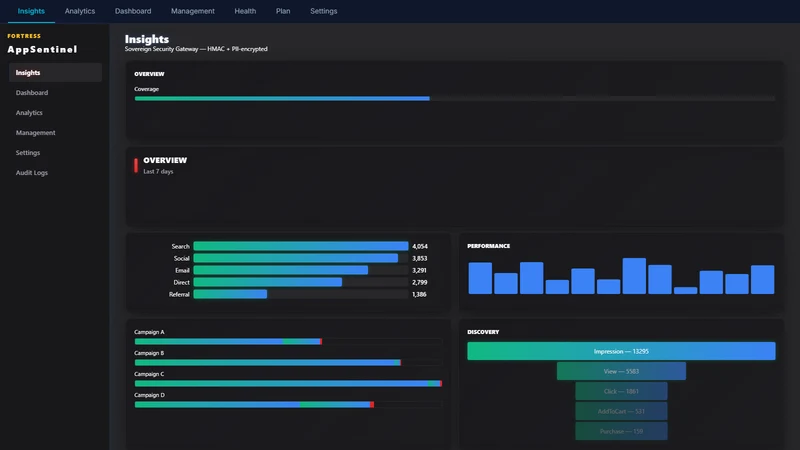800x450 pixels.
Task: Click the FORTRESS brand label
Action: coord(24,36)
